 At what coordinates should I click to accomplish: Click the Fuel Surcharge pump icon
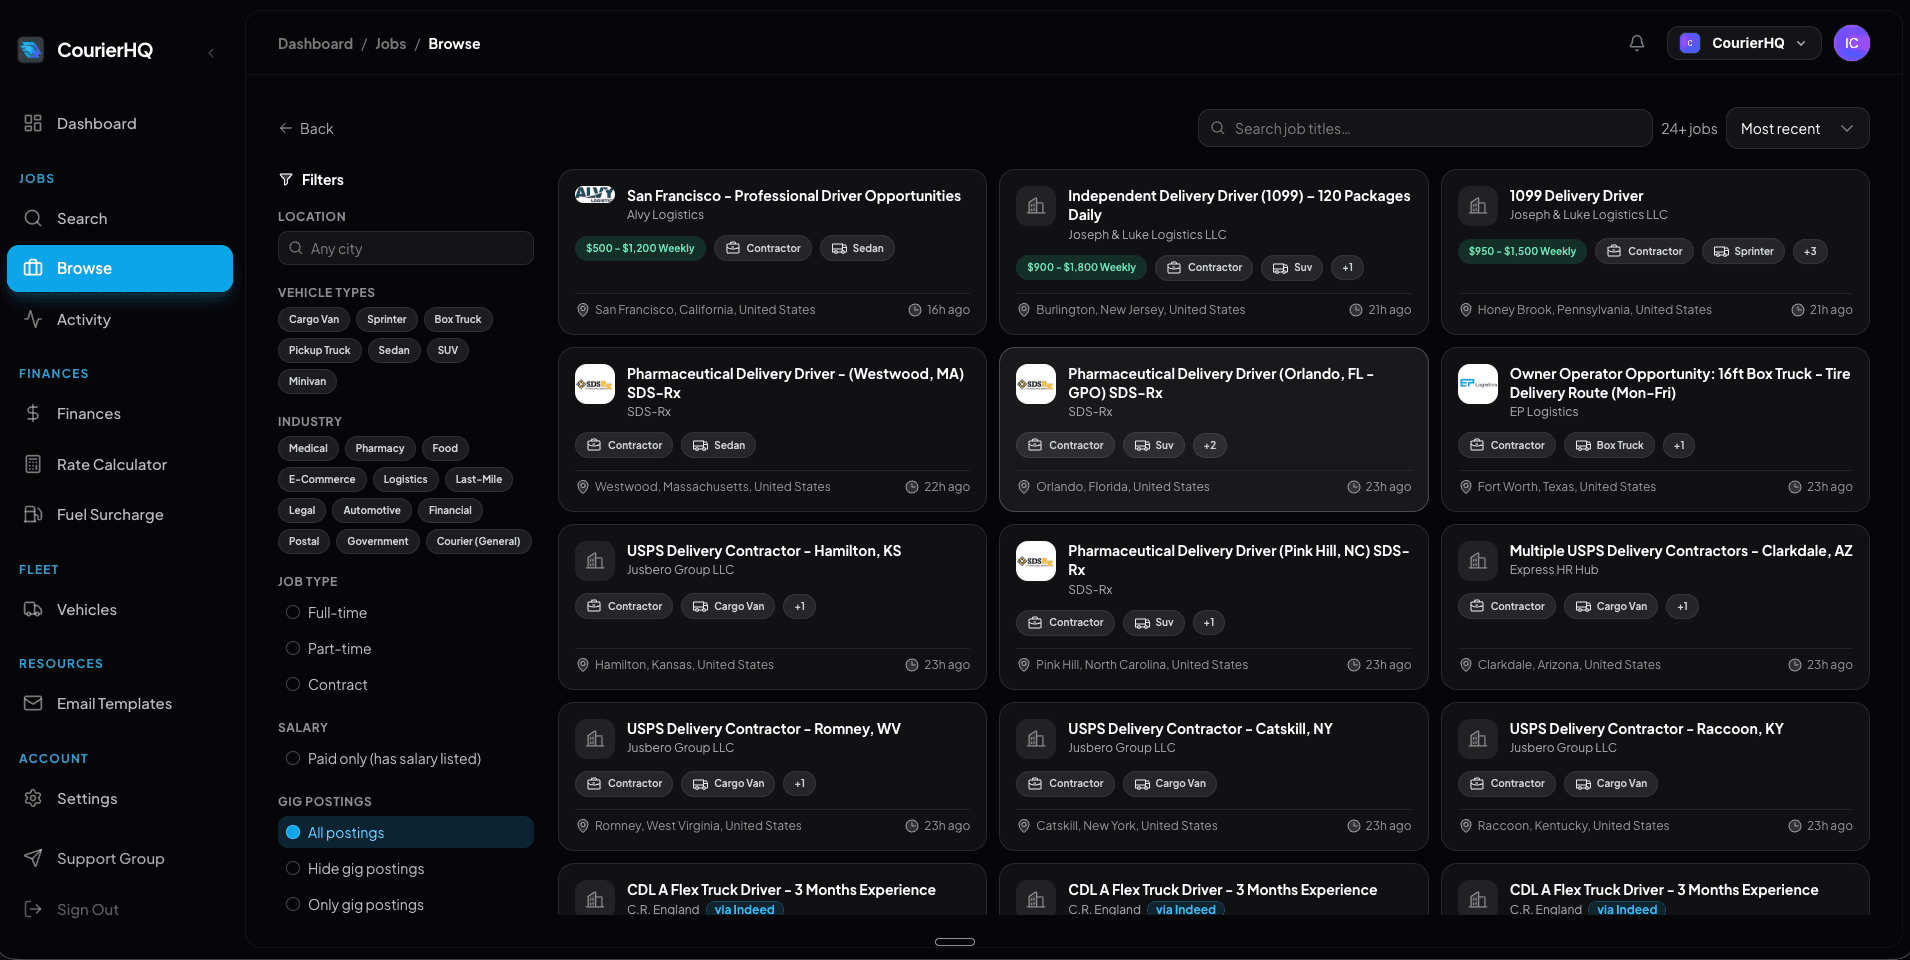[33, 514]
